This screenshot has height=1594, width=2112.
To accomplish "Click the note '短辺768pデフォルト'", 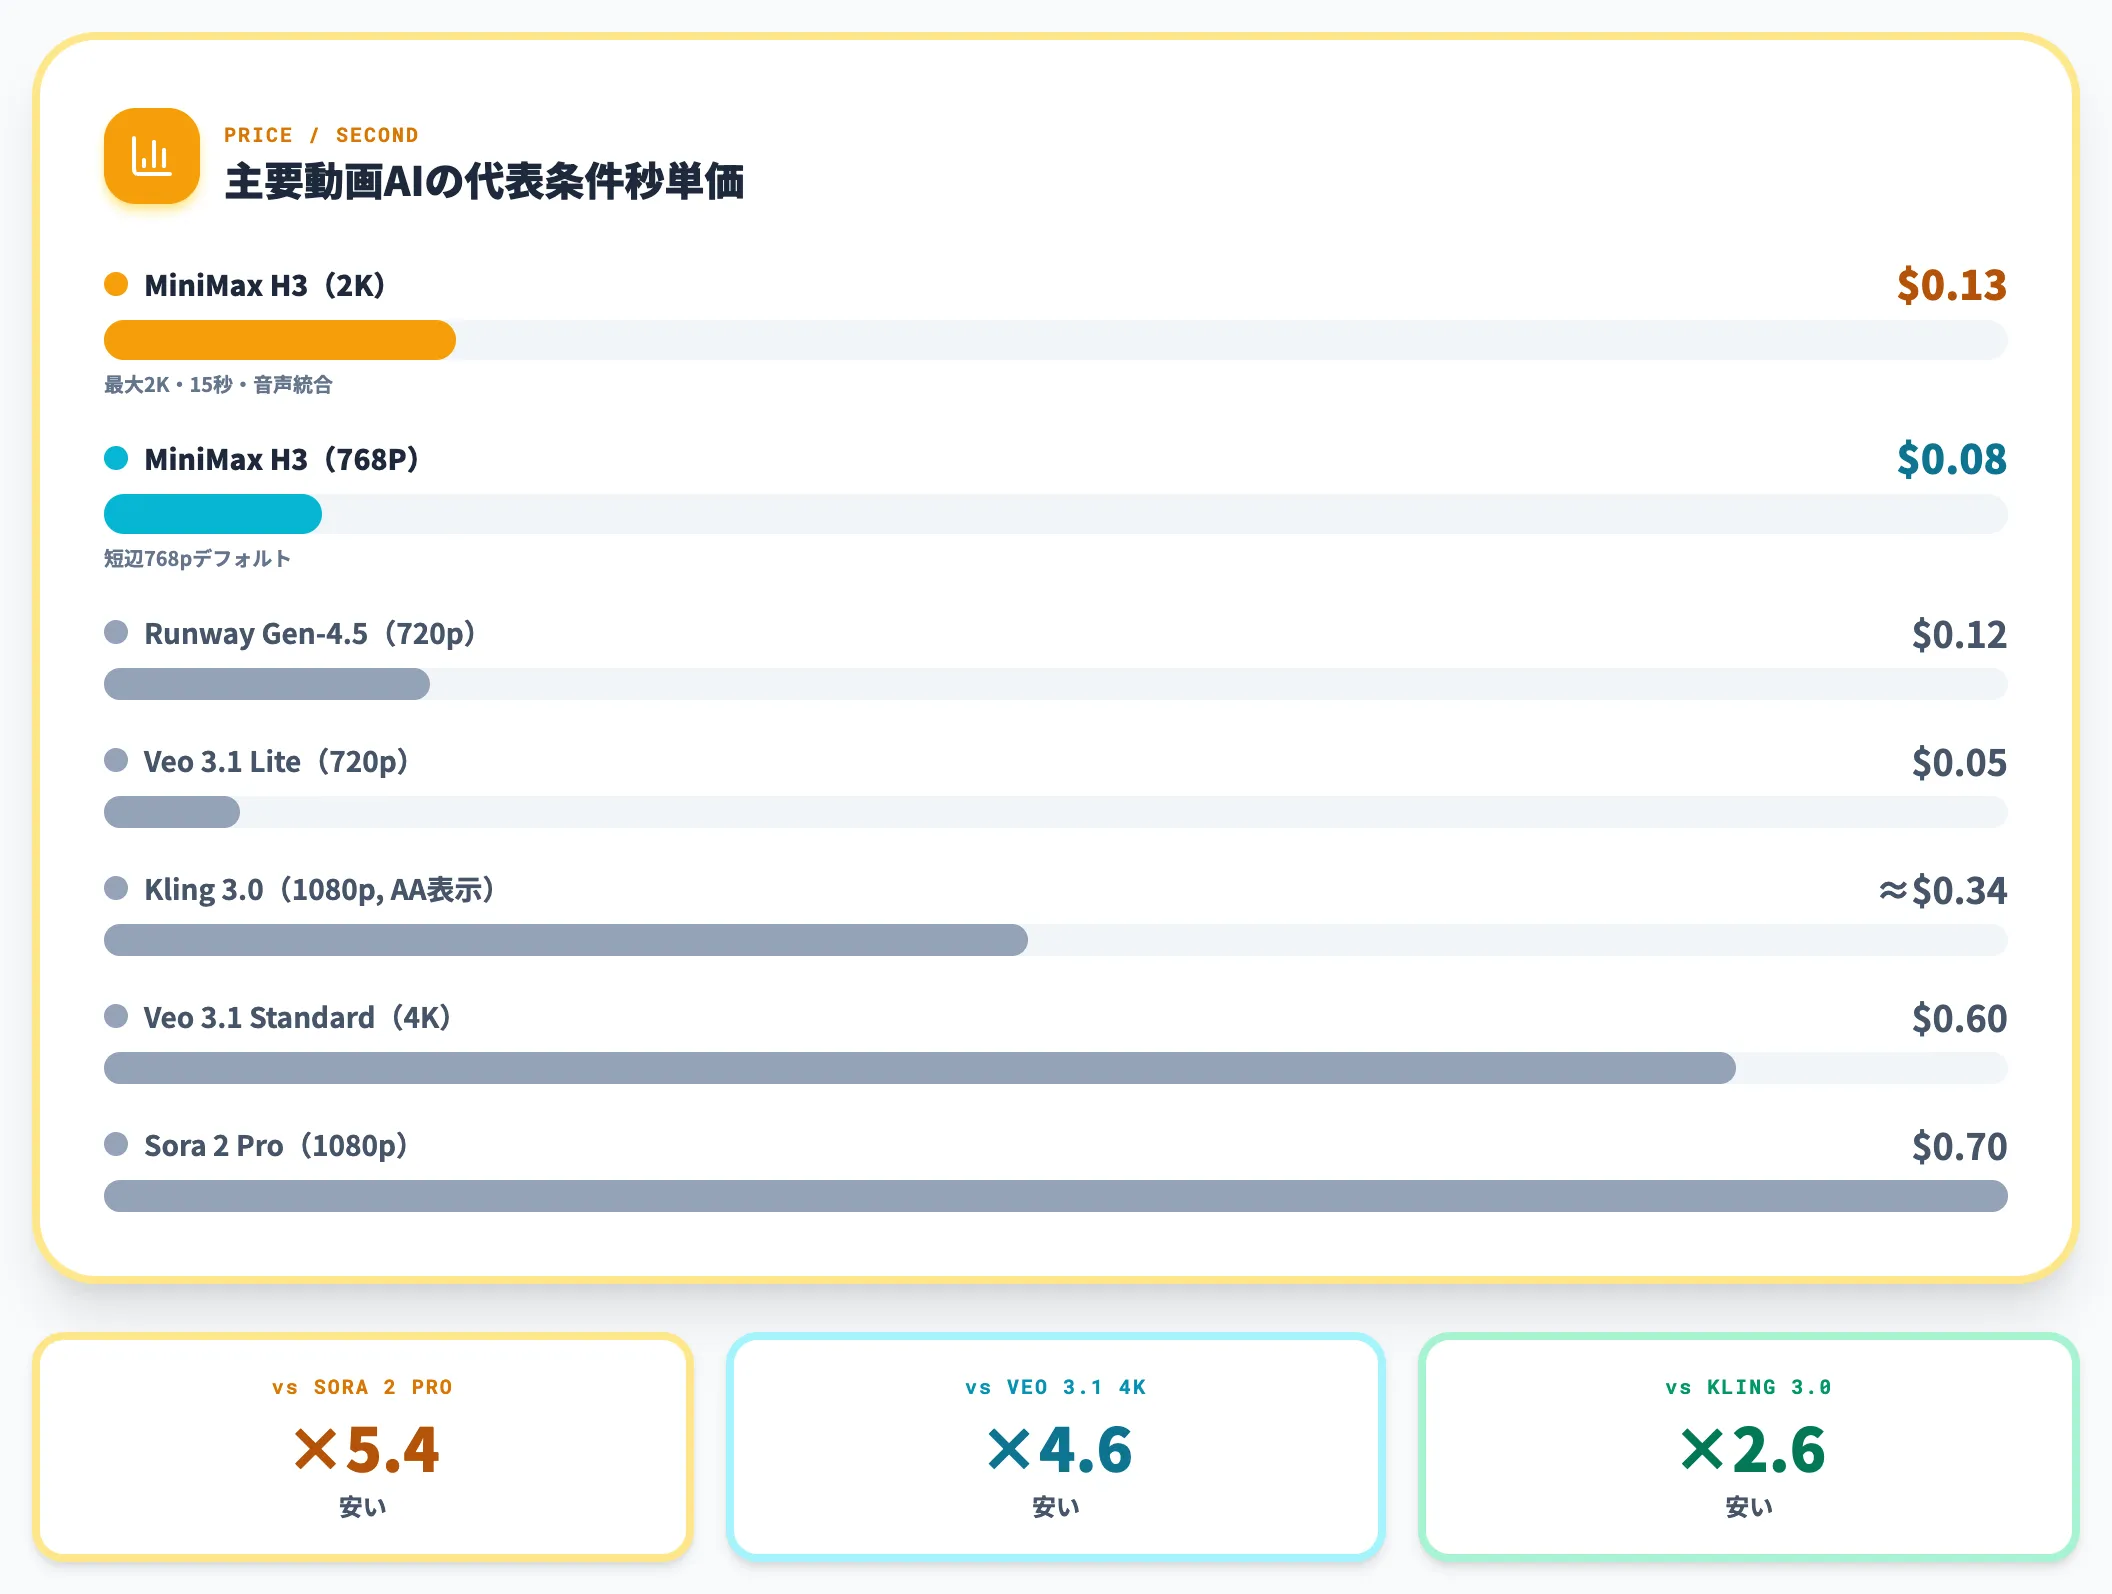I will (x=198, y=559).
